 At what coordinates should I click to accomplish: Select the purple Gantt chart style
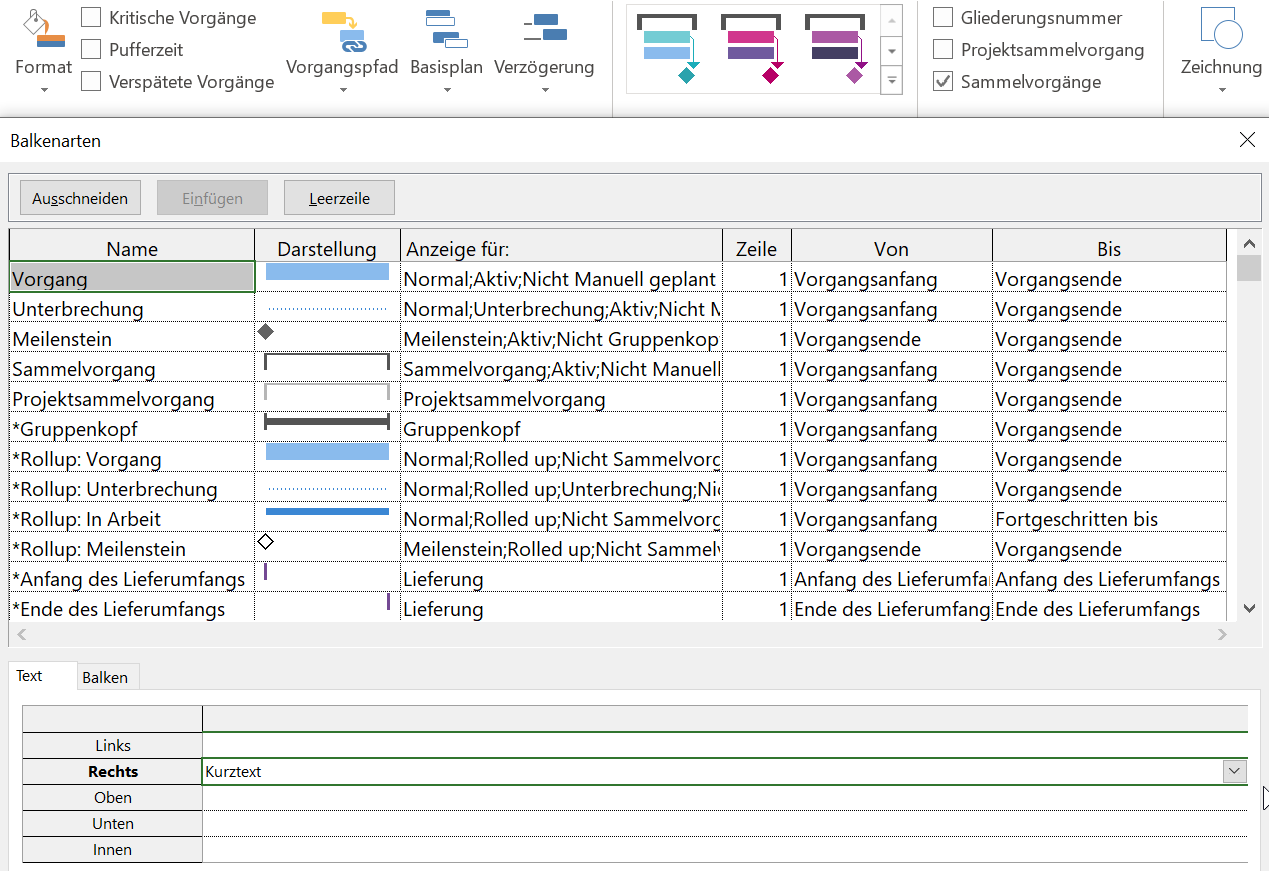835,49
